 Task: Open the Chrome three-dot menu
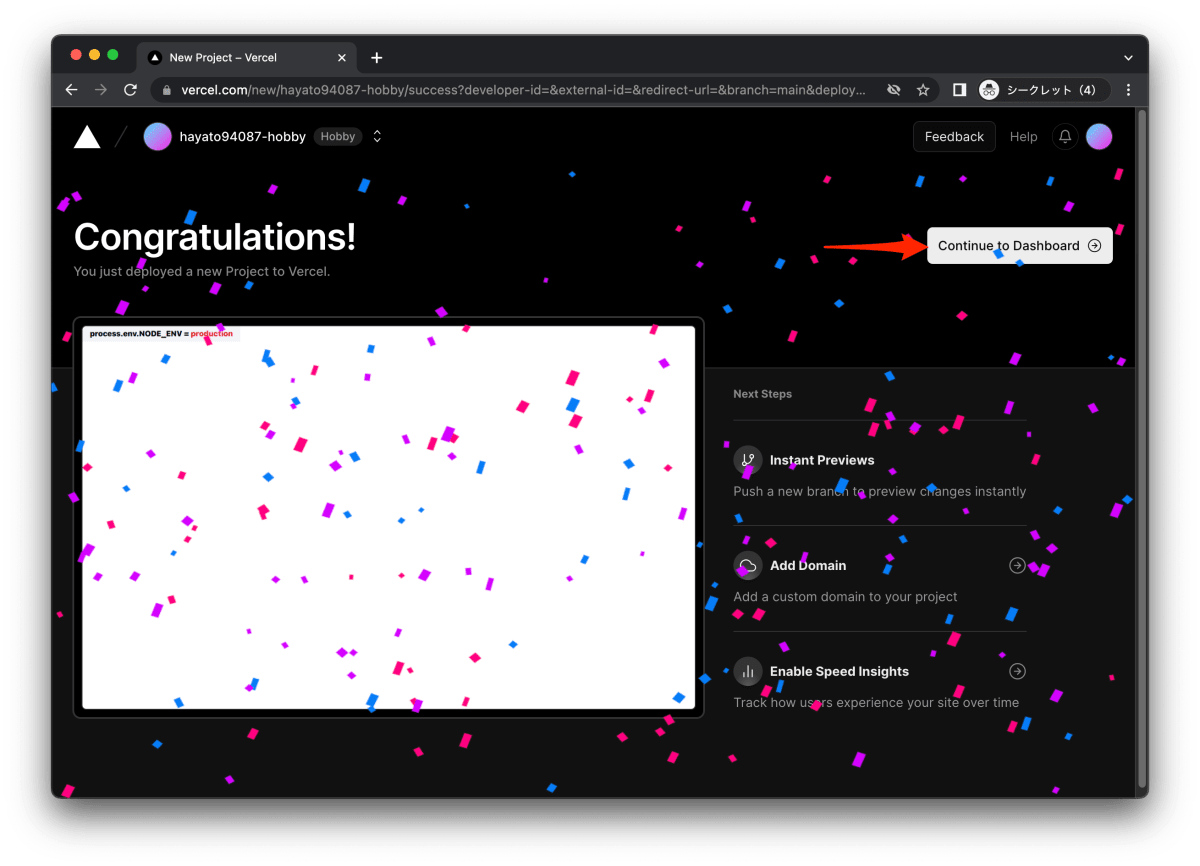tap(1129, 90)
